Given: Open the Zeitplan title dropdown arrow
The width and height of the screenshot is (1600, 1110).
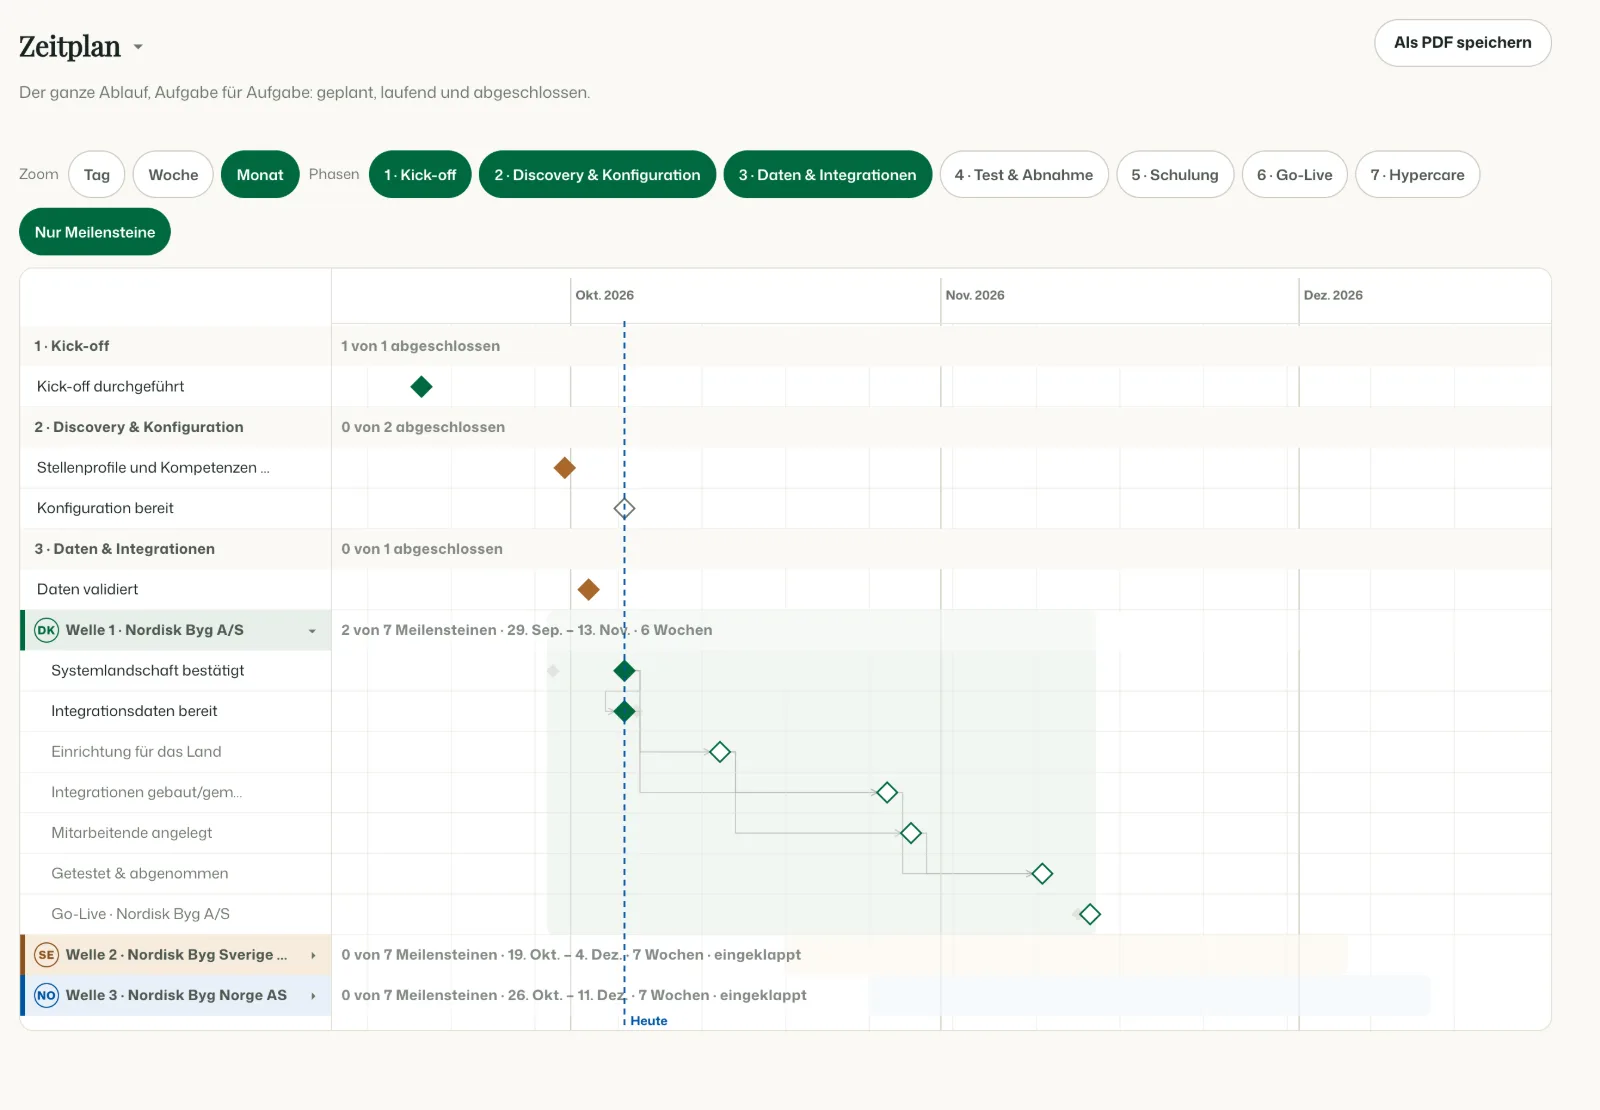Looking at the screenshot, I should pos(138,47).
